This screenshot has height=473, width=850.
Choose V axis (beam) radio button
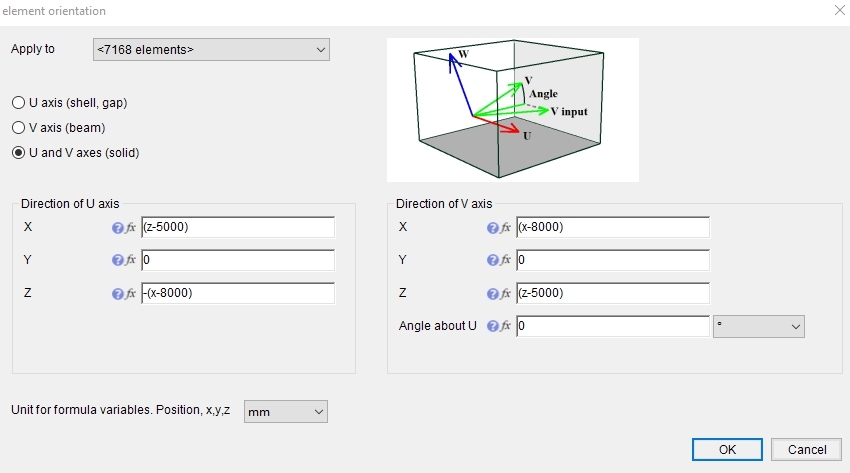(x=18, y=128)
